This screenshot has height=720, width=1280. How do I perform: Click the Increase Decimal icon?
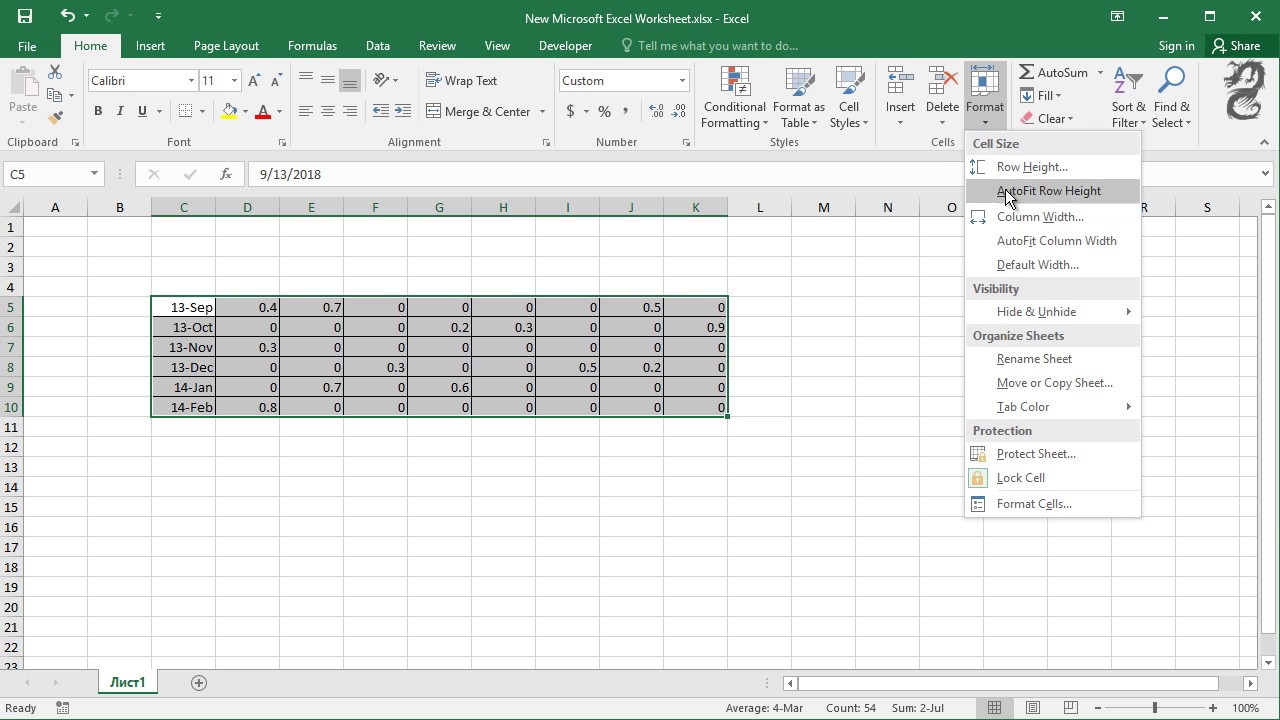pyautogui.click(x=656, y=111)
